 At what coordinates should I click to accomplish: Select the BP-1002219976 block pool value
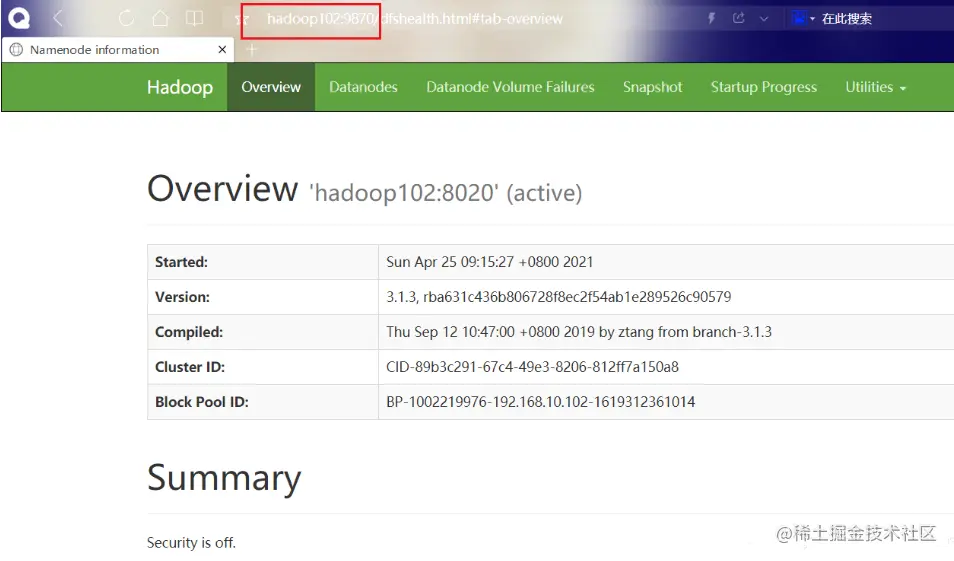540,402
